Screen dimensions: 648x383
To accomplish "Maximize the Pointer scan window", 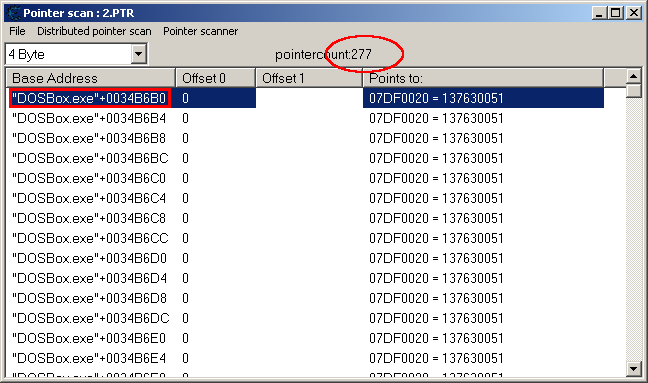I will [616, 13].
